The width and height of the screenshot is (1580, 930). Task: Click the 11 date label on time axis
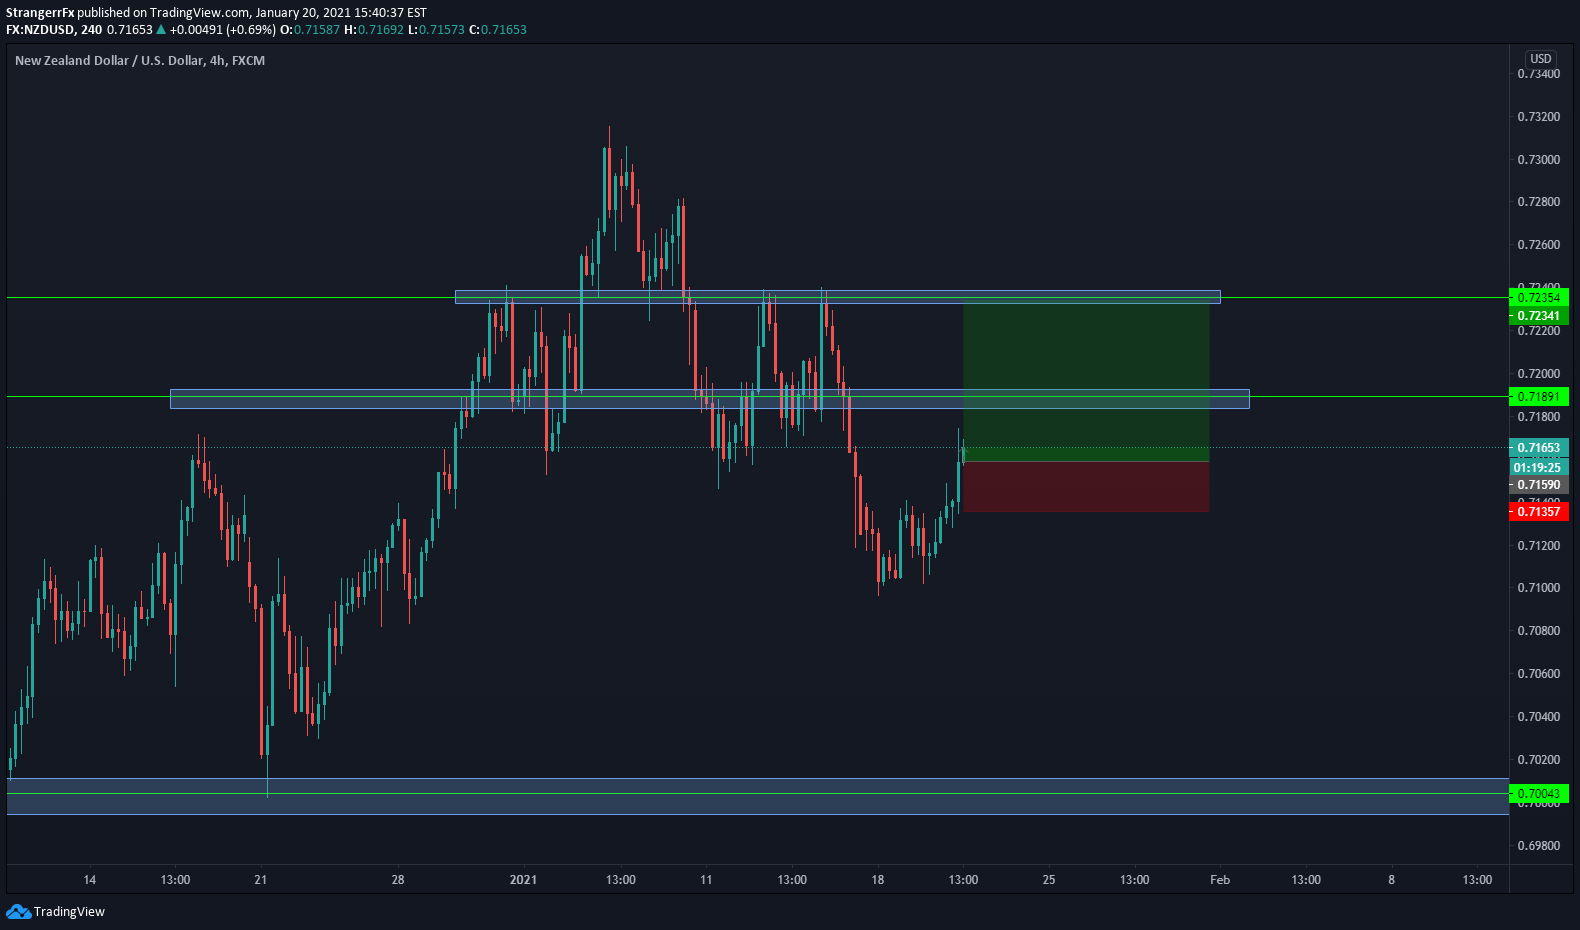706,880
